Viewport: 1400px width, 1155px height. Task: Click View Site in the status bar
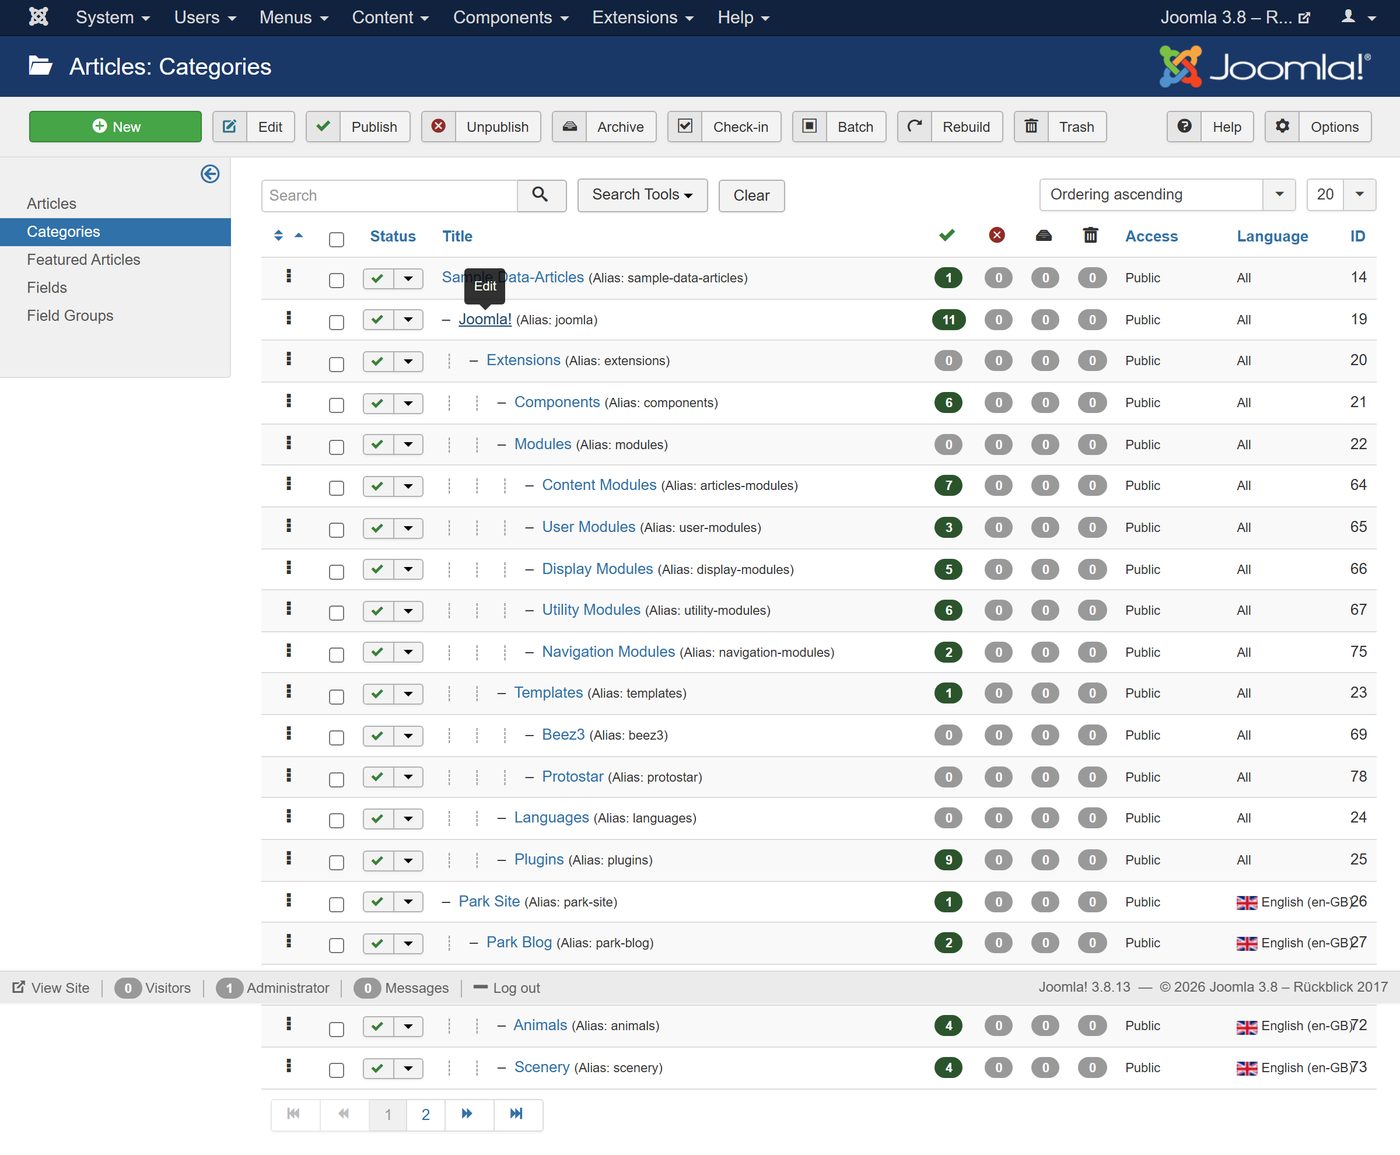pyautogui.click(x=51, y=988)
